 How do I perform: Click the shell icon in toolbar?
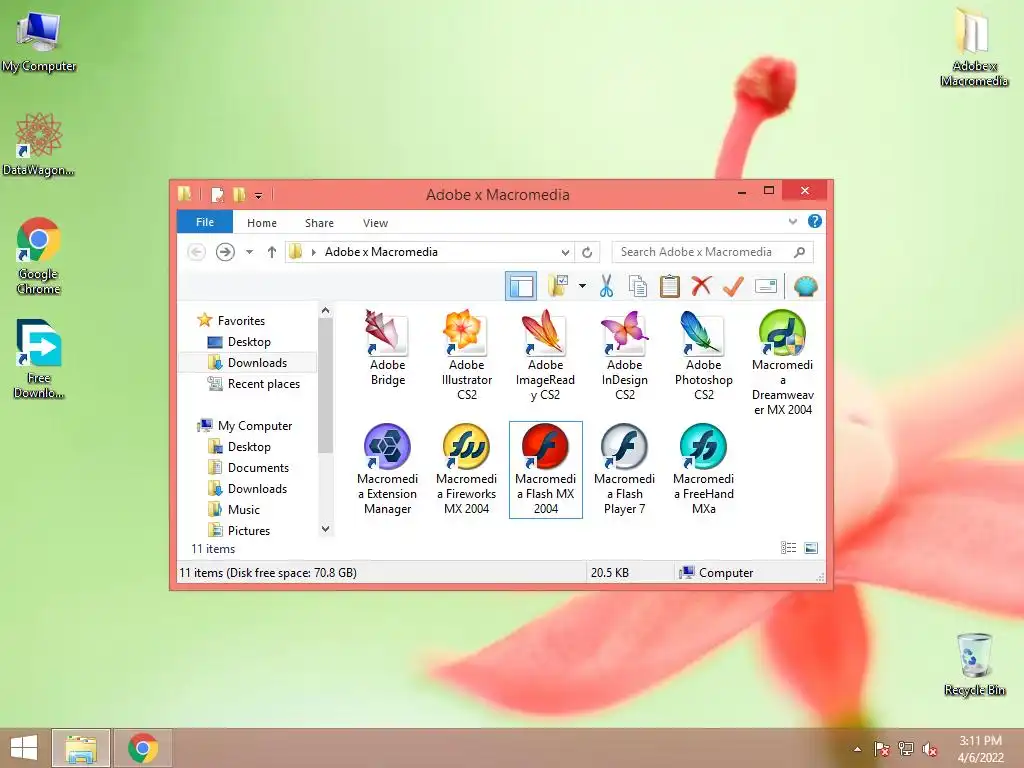tap(805, 286)
